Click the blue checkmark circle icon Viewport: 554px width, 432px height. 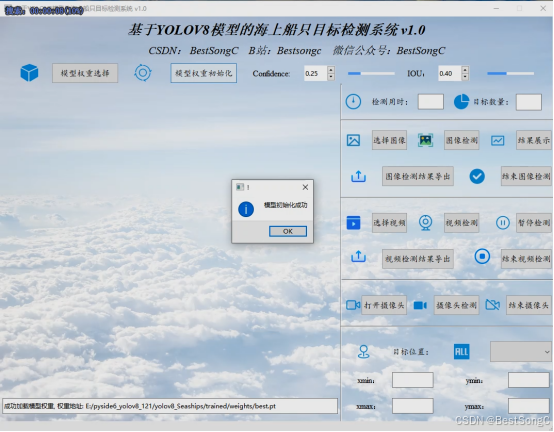[x=477, y=176]
